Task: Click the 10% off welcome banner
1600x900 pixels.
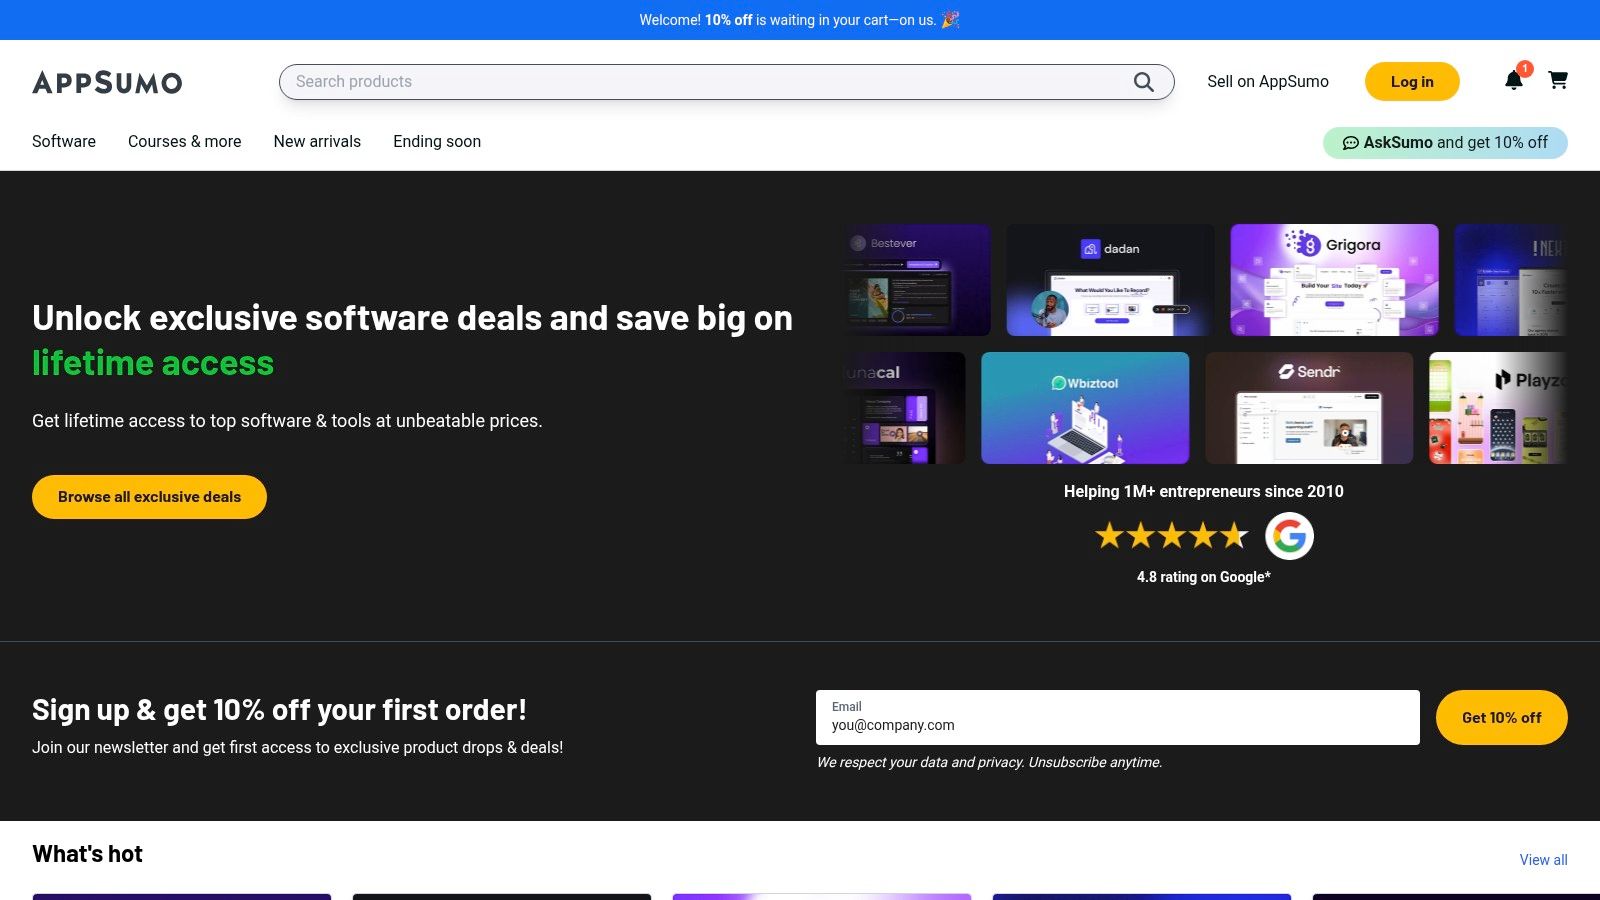Action: click(800, 20)
